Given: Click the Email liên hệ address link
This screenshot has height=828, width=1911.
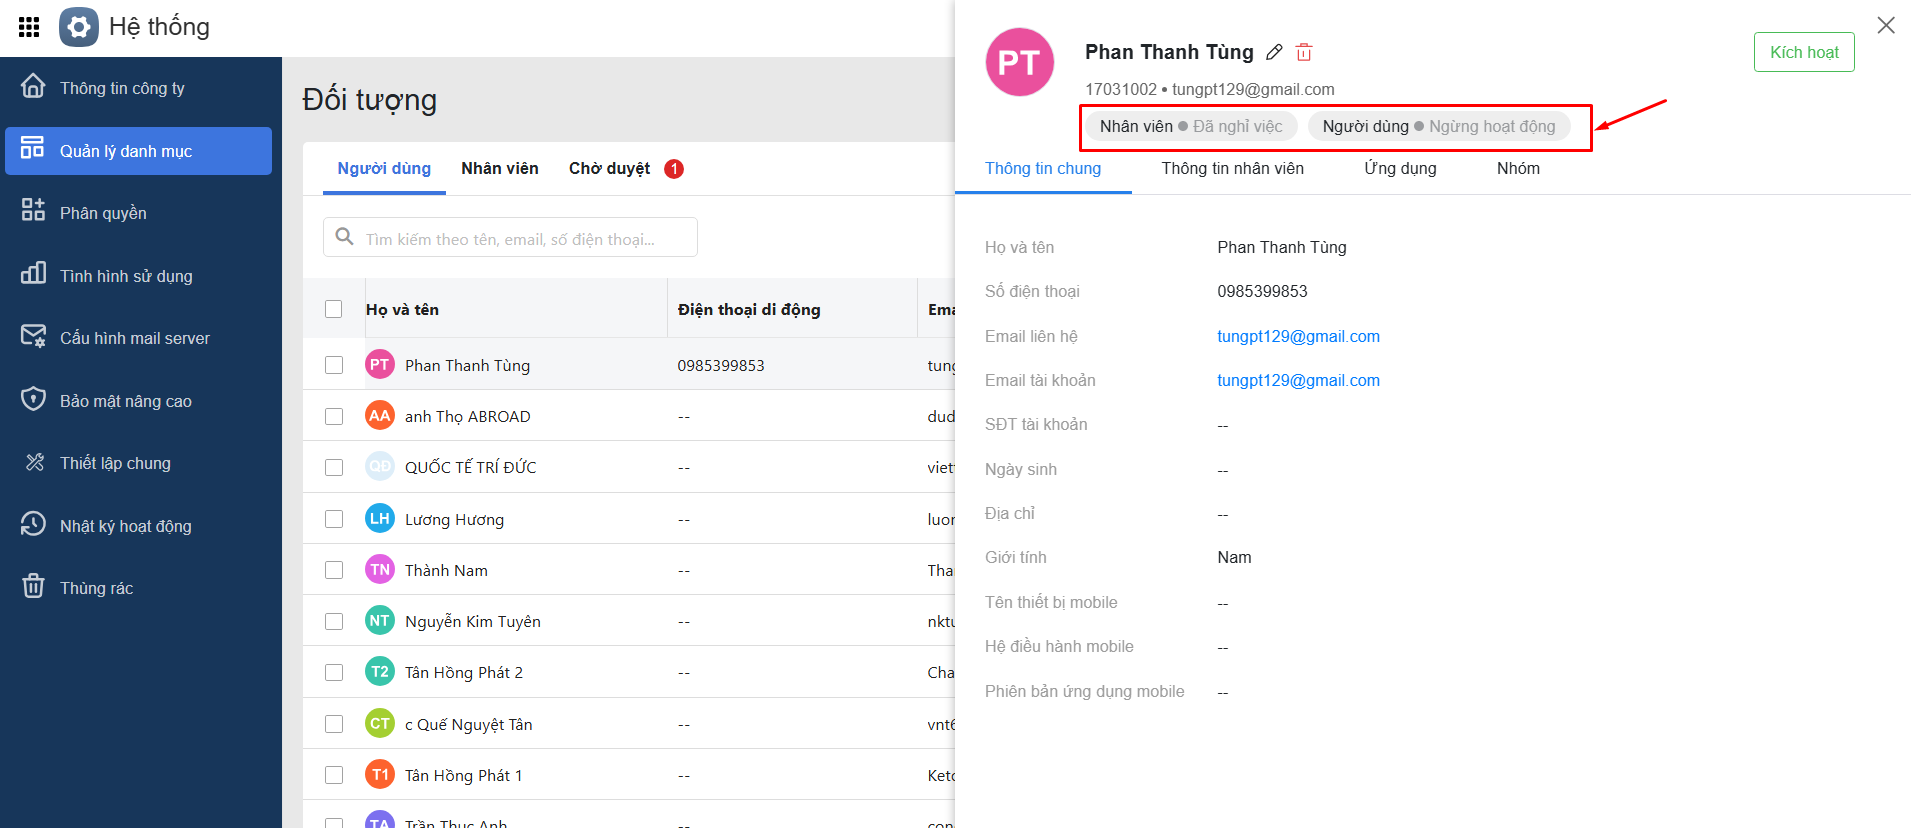Looking at the screenshot, I should [1298, 336].
